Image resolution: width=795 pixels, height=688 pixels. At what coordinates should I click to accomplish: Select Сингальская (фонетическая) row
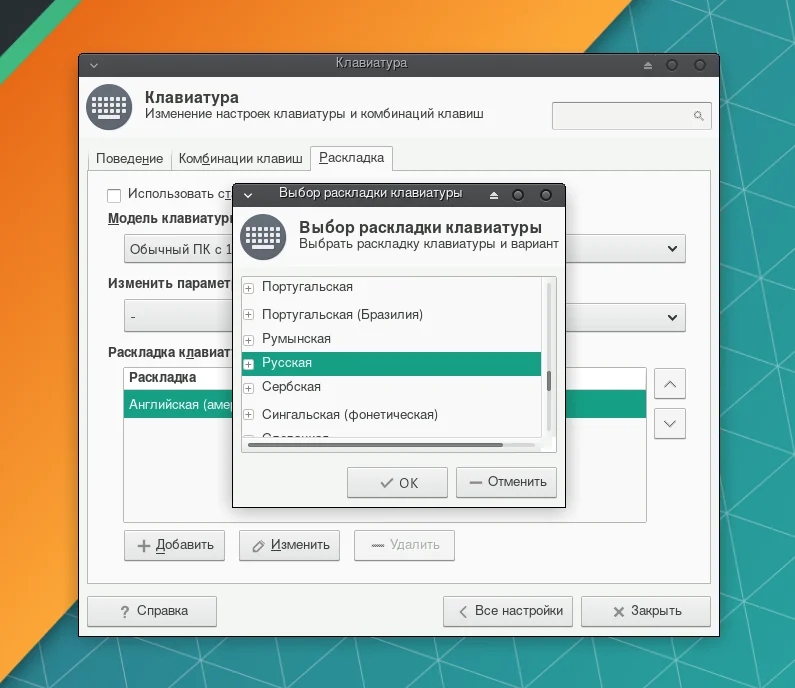point(391,415)
